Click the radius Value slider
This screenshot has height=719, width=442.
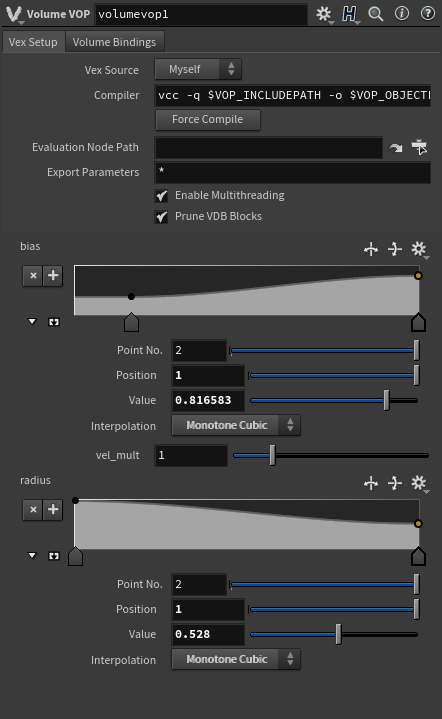(334, 634)
